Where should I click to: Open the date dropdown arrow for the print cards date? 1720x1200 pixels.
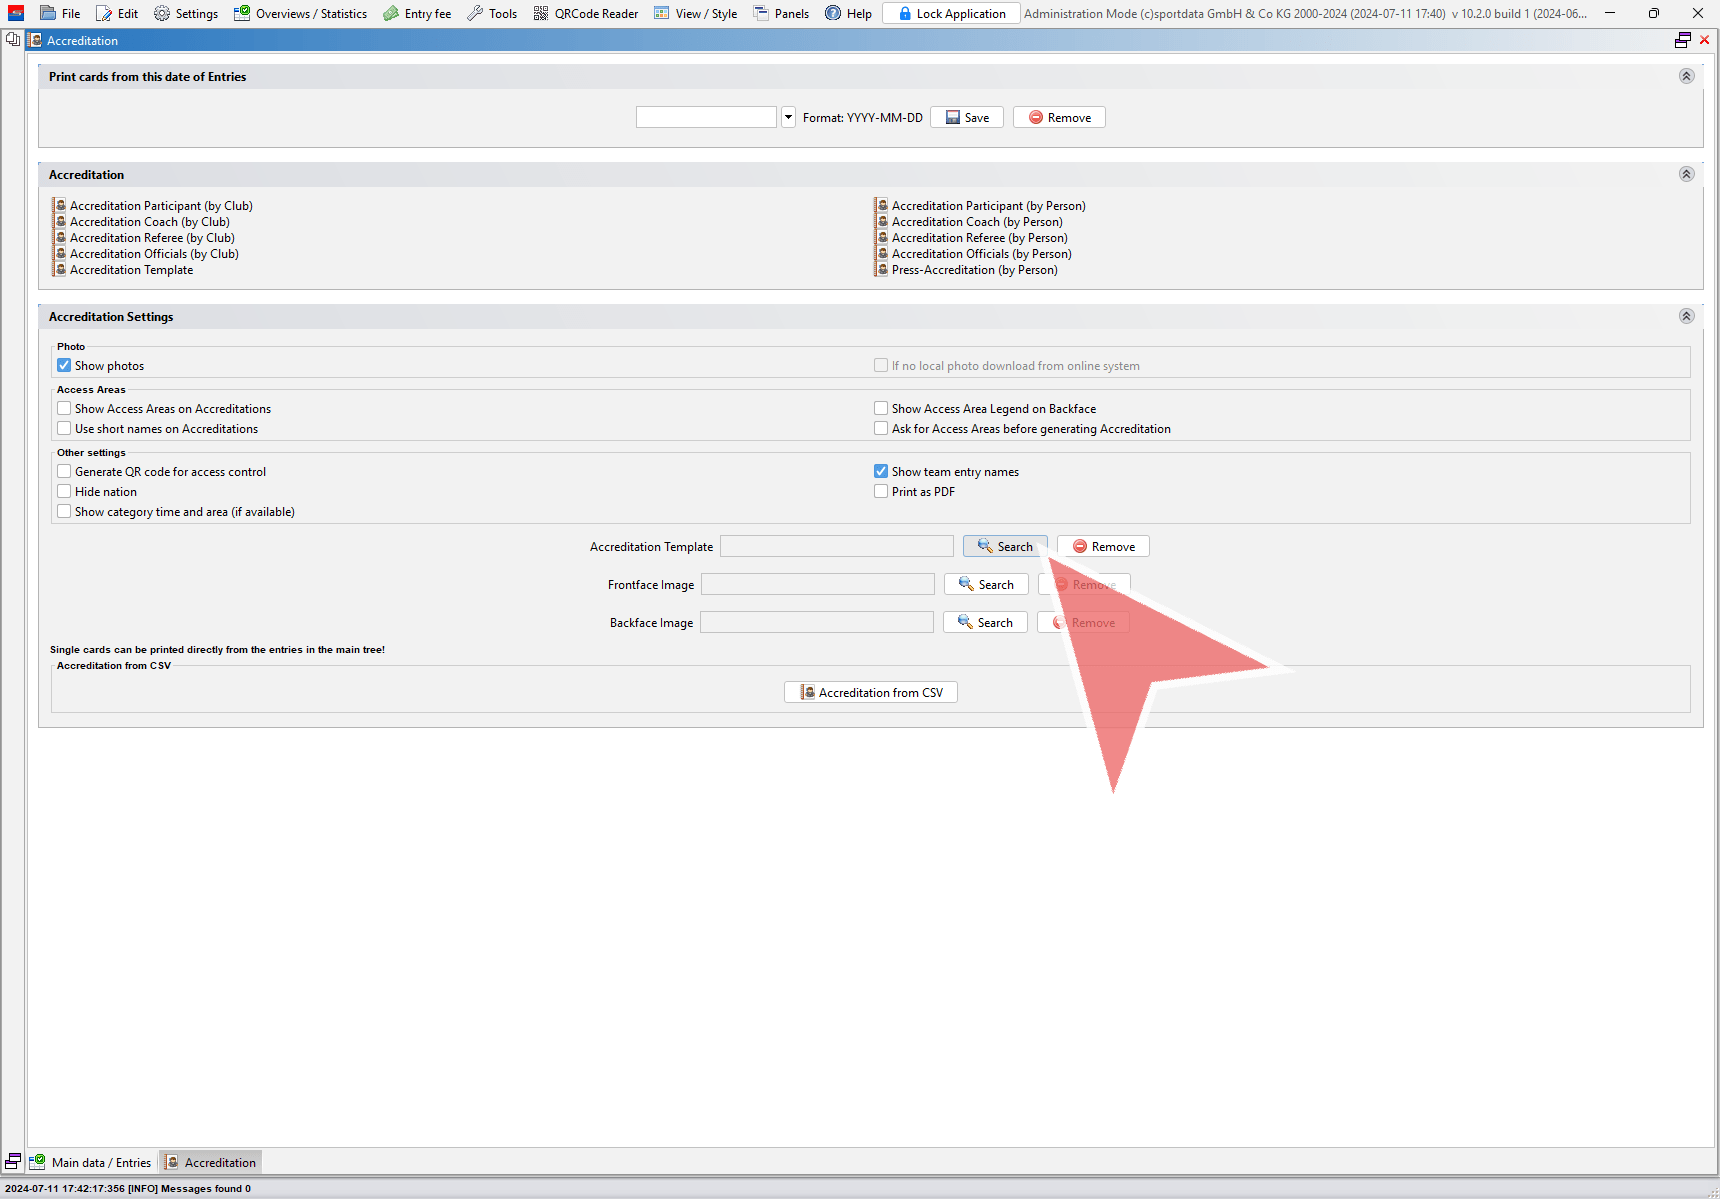(788, 118)
